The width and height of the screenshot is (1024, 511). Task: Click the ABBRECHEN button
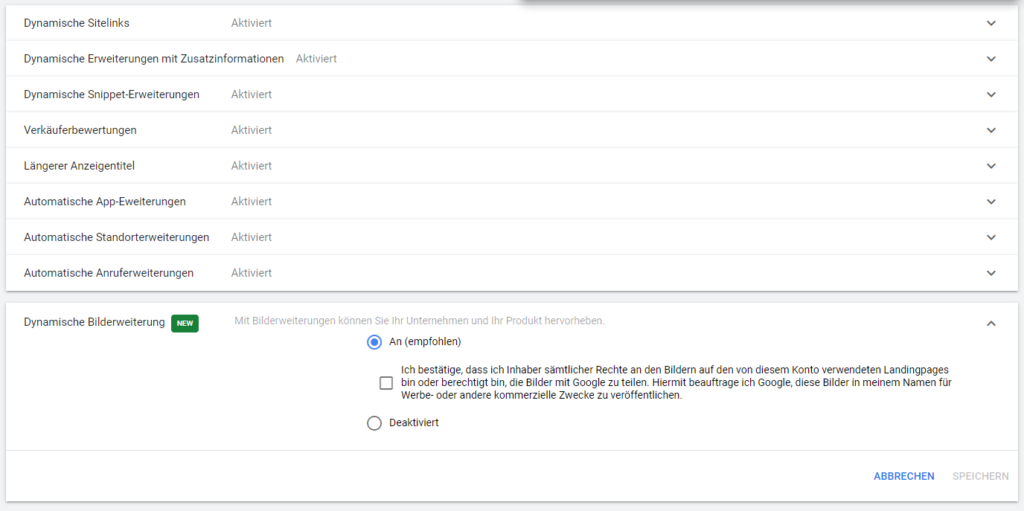[904, 476]
